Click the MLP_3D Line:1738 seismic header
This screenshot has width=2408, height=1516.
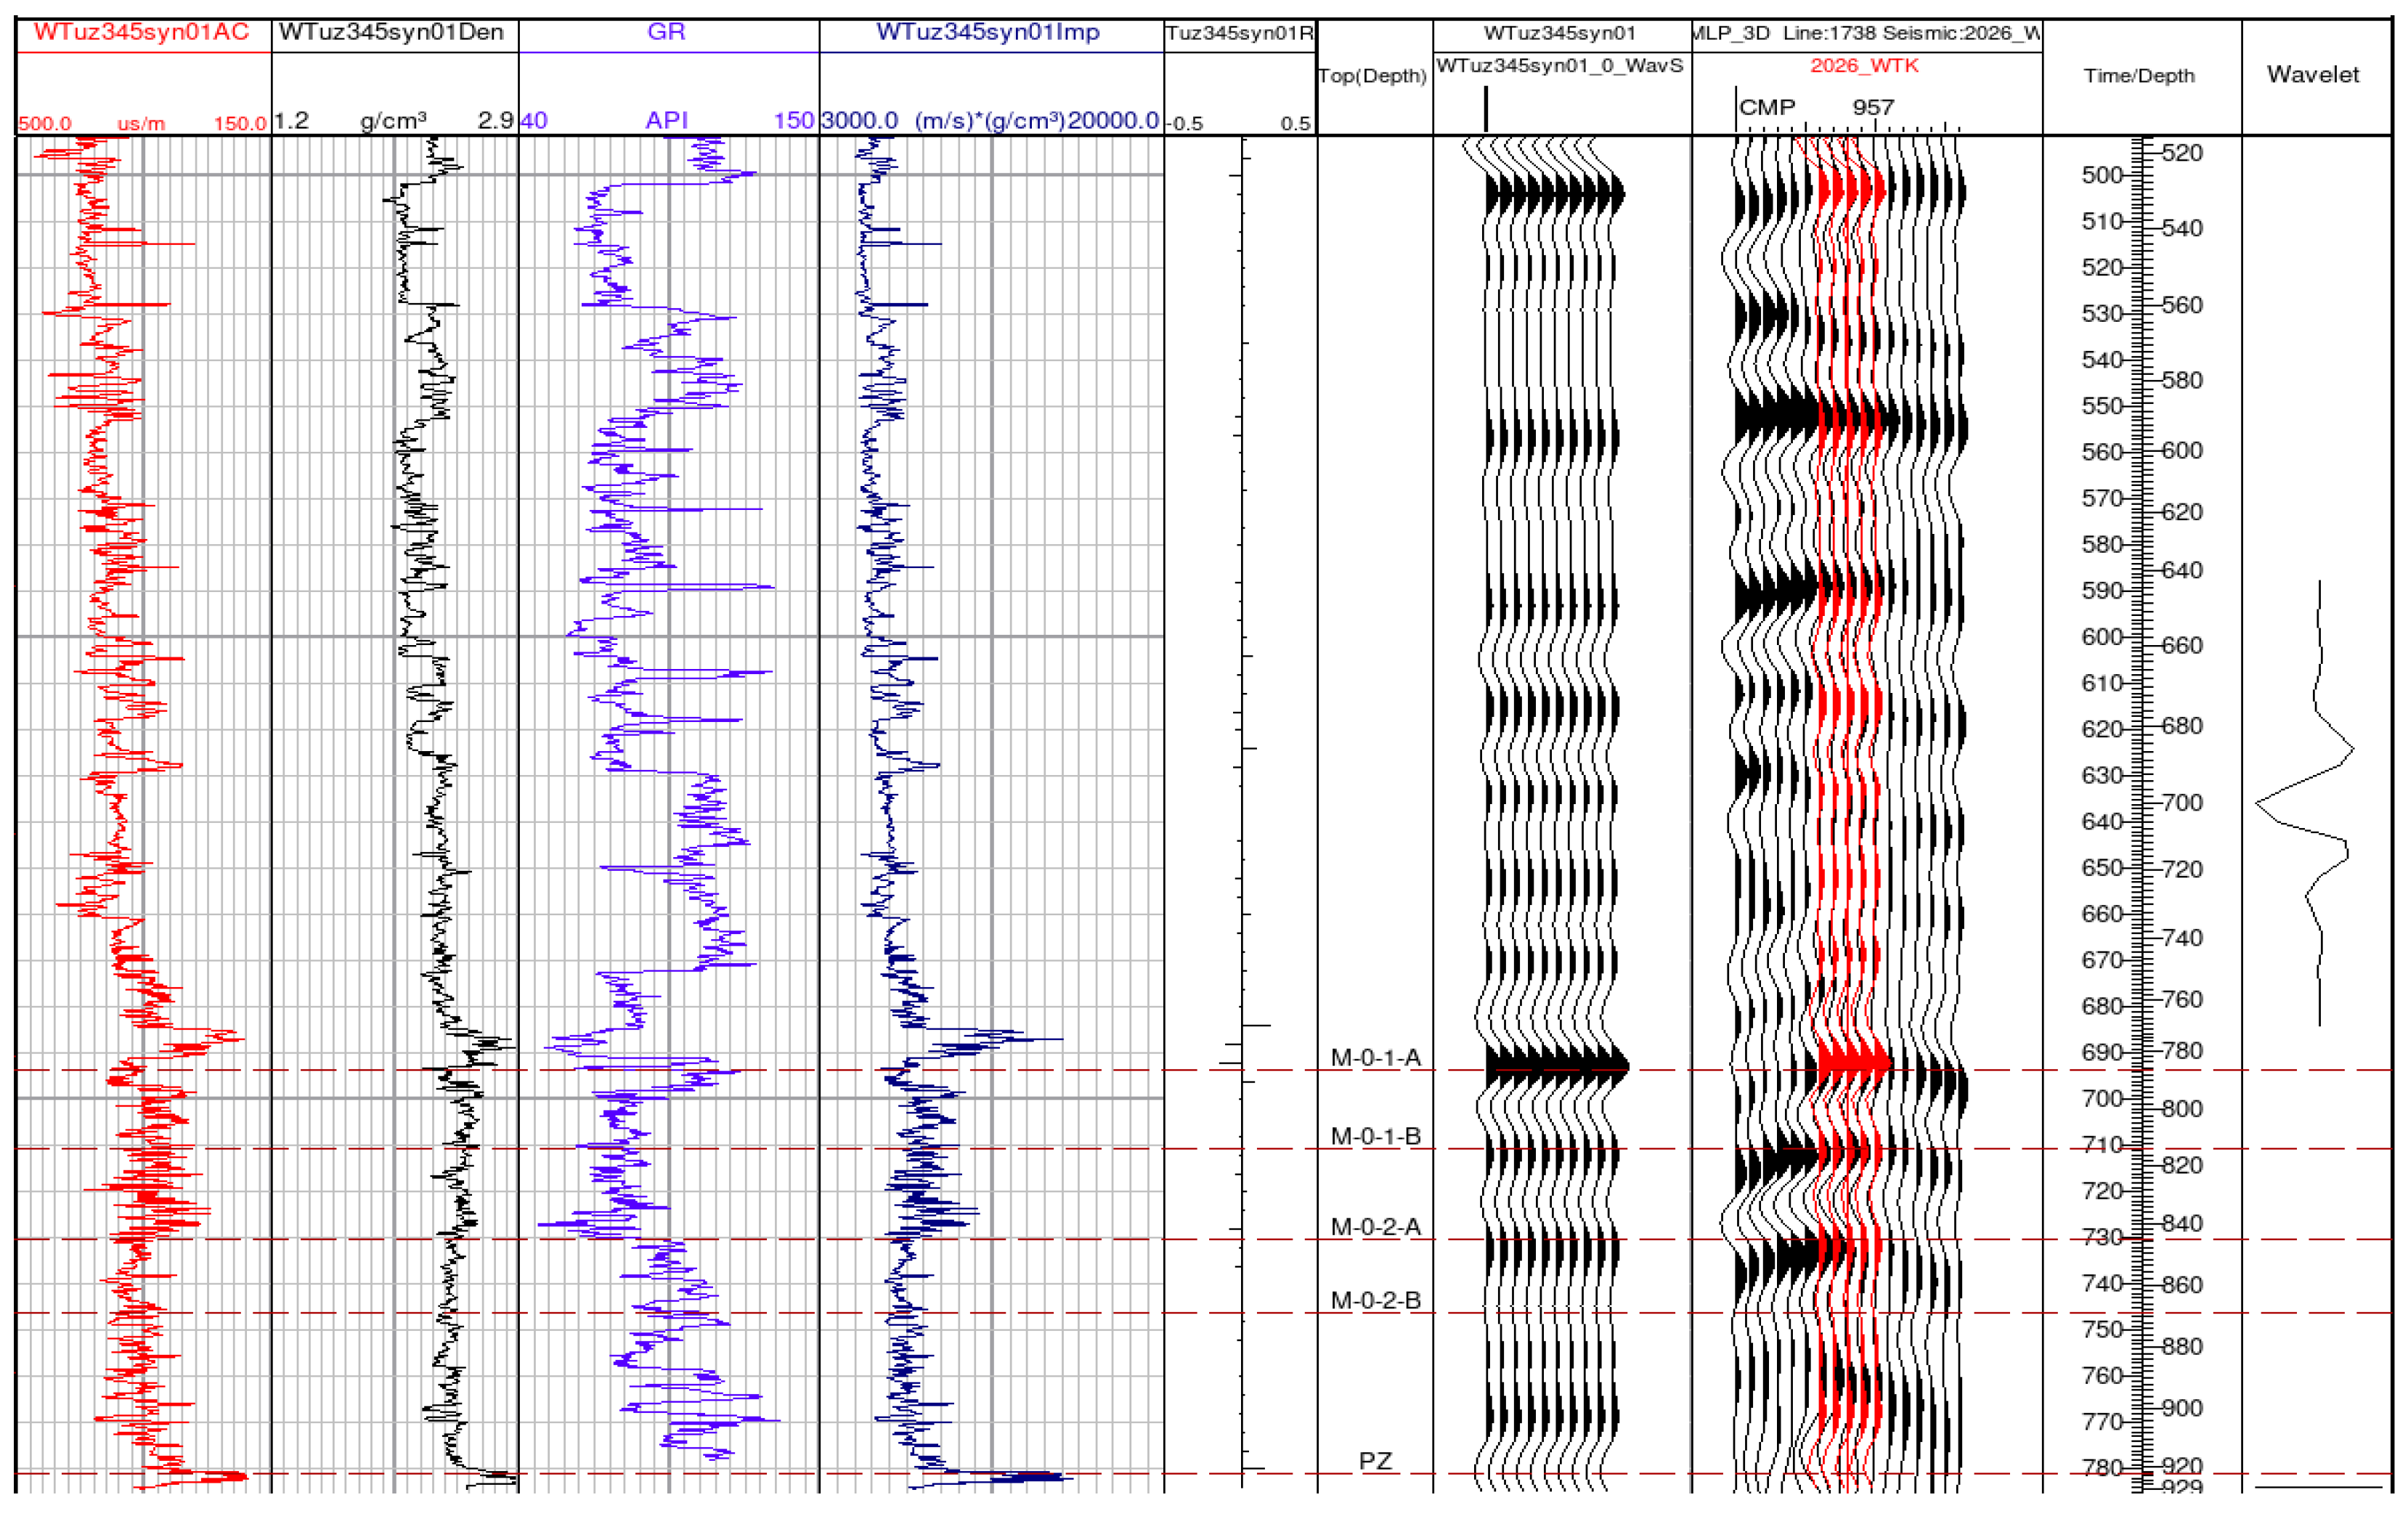click(x=1867, y=33)
